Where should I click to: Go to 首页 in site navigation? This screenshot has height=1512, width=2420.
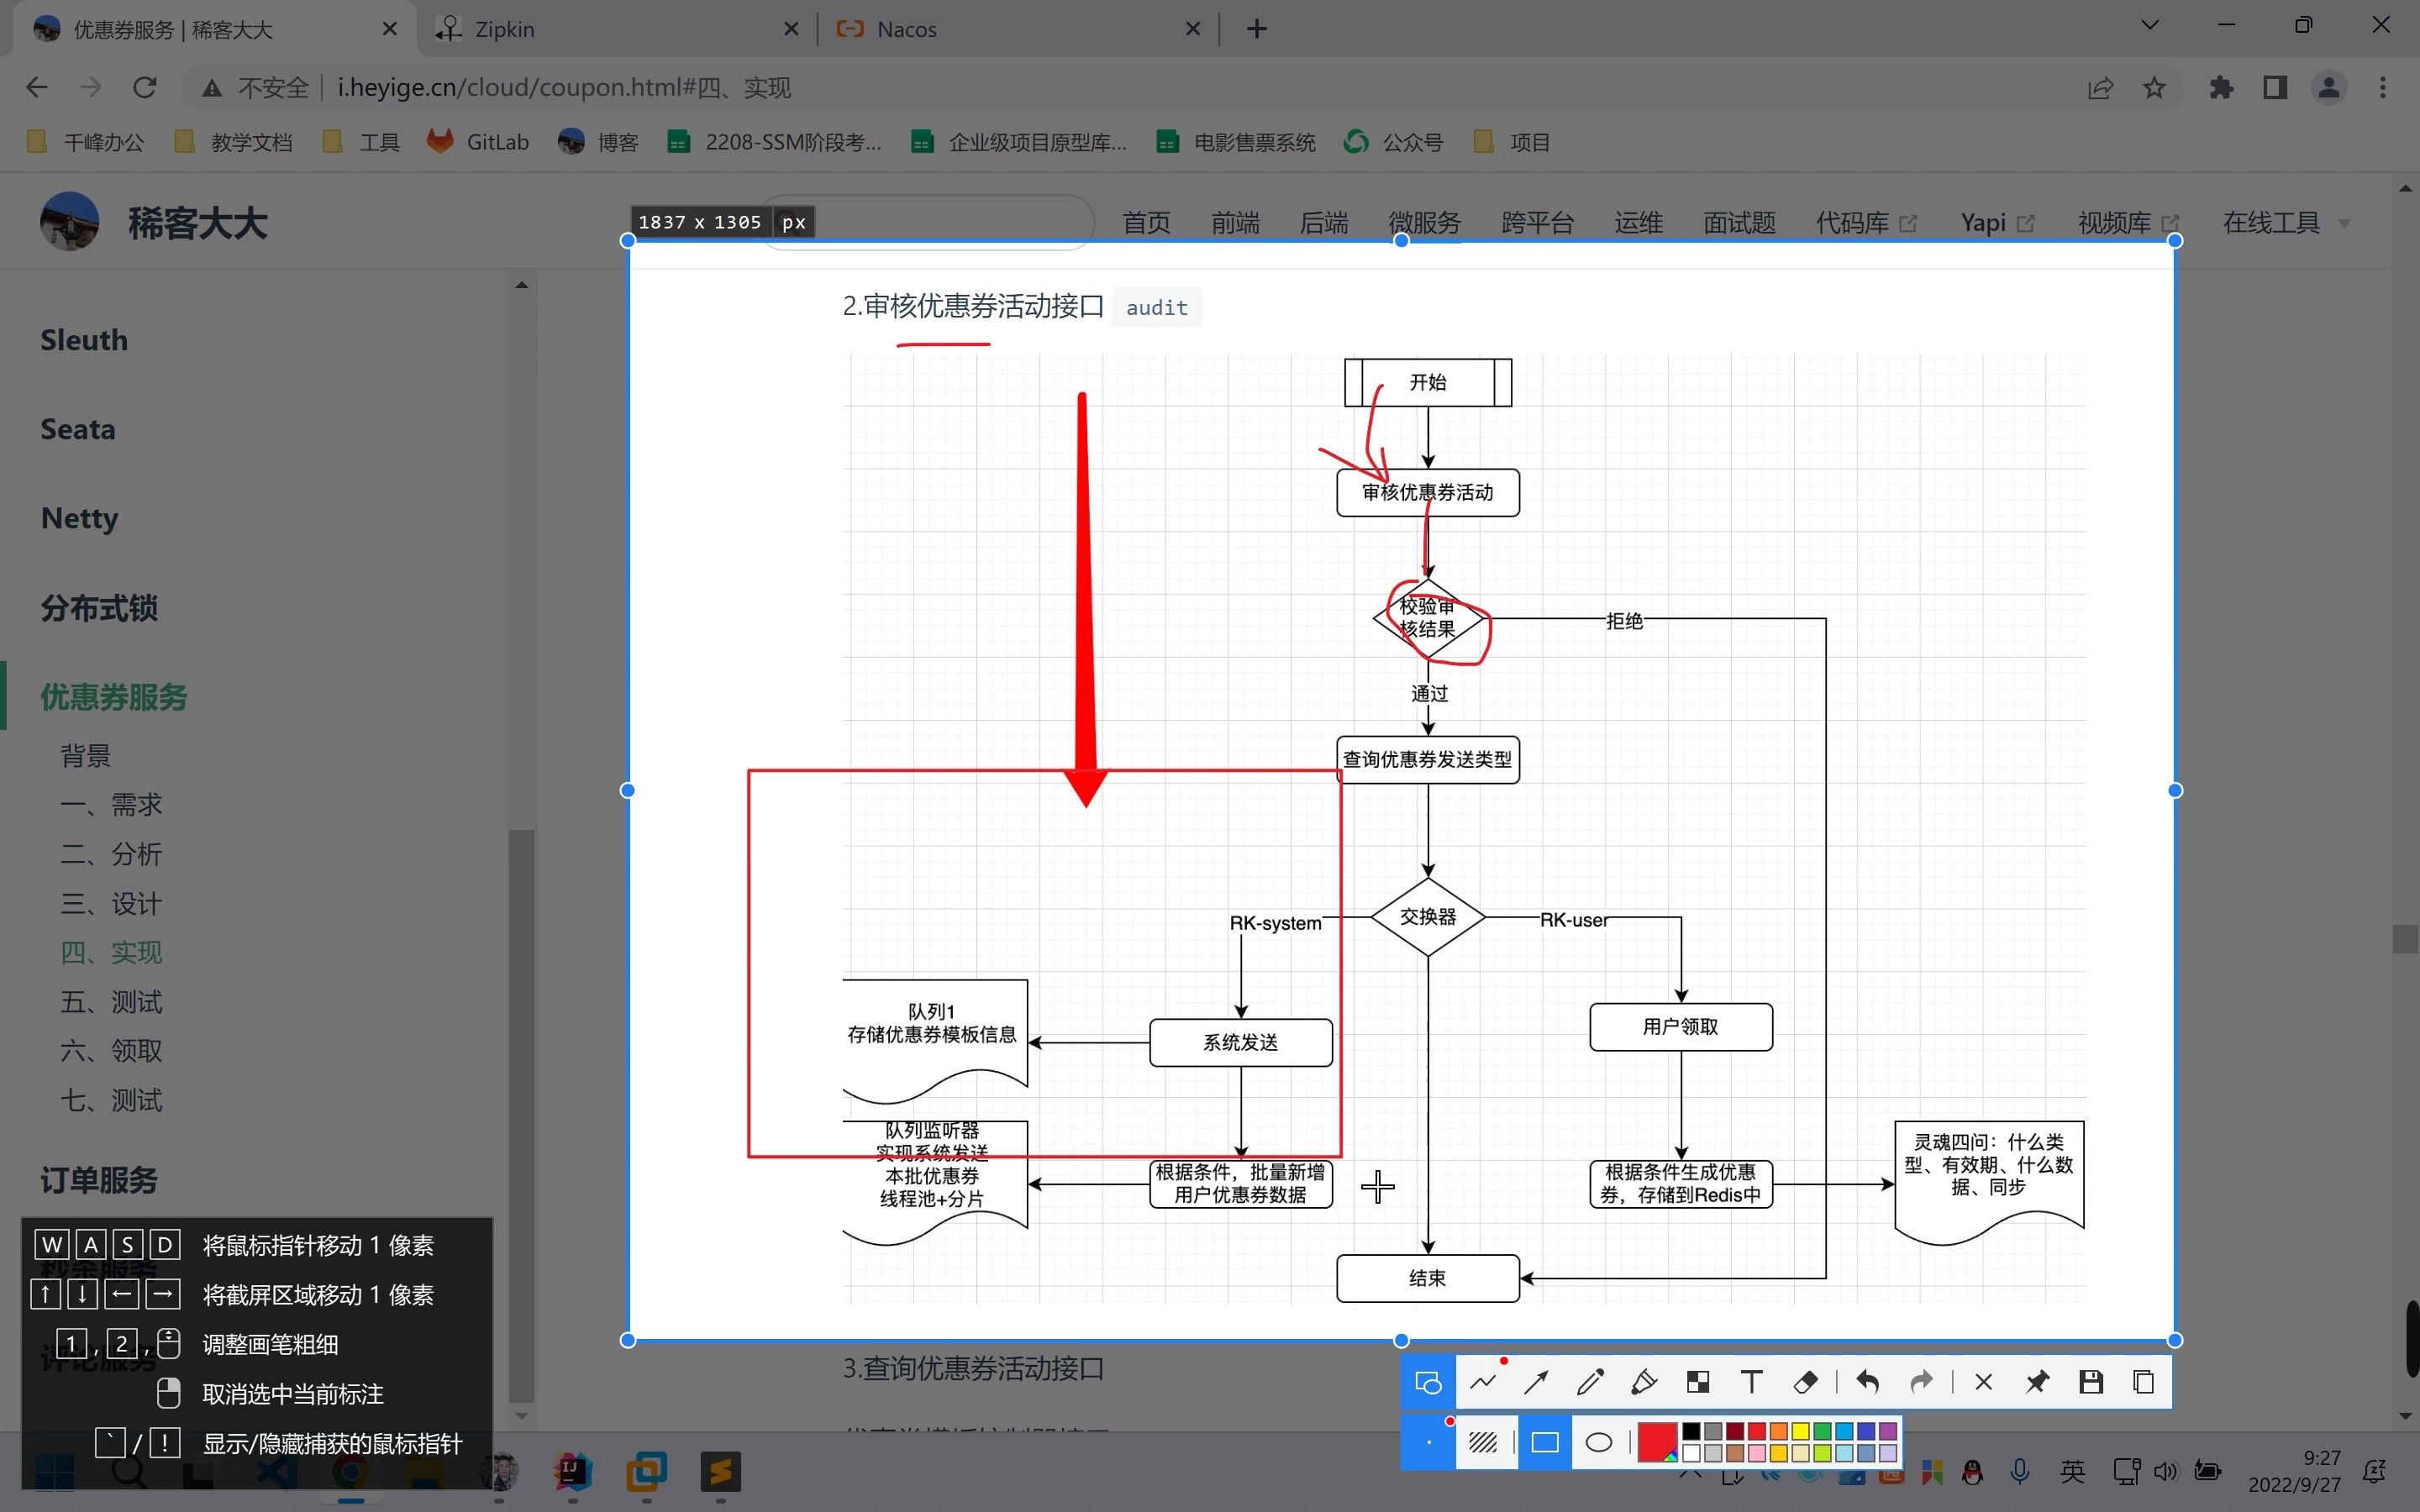(x=1146, y=222)
